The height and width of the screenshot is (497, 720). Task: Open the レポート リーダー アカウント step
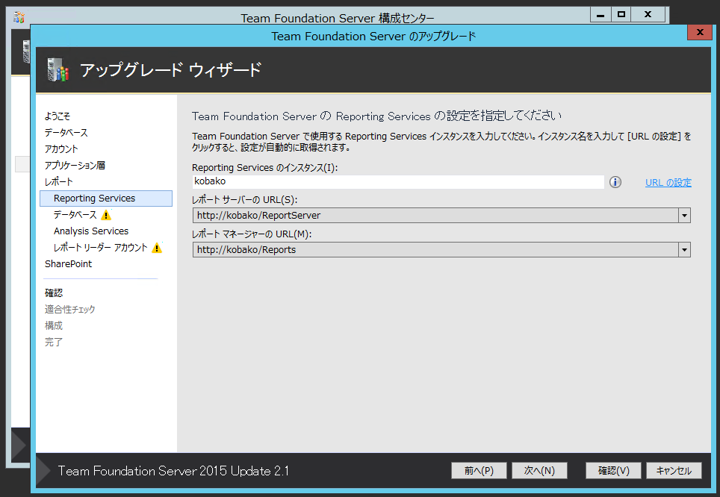[x=101, y=248]
